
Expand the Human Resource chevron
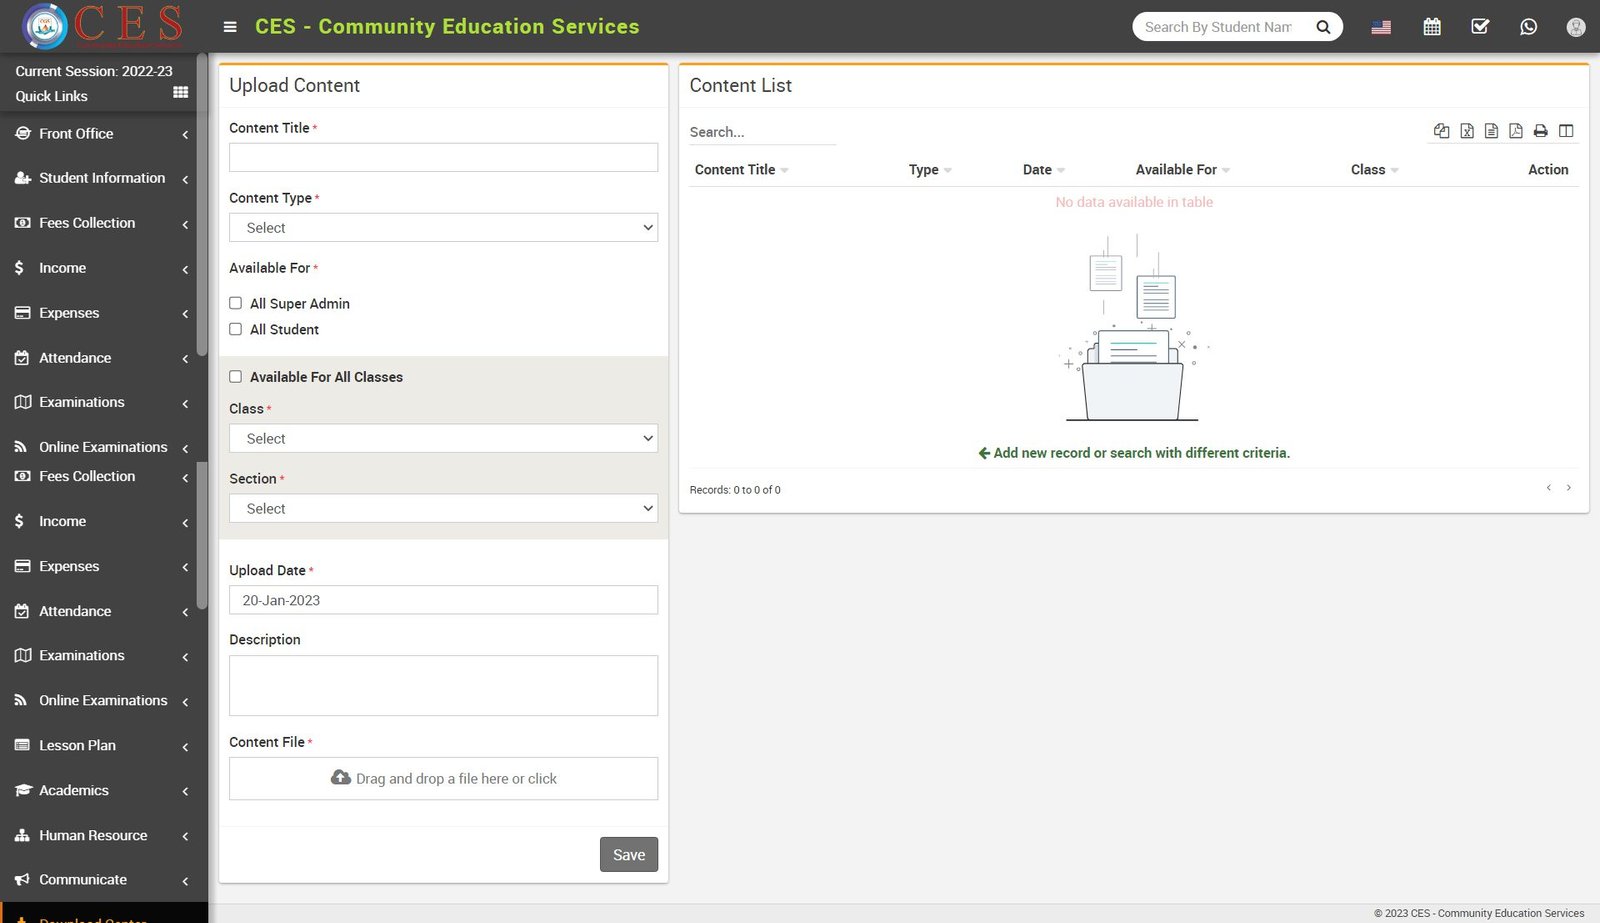pos(185,837)
